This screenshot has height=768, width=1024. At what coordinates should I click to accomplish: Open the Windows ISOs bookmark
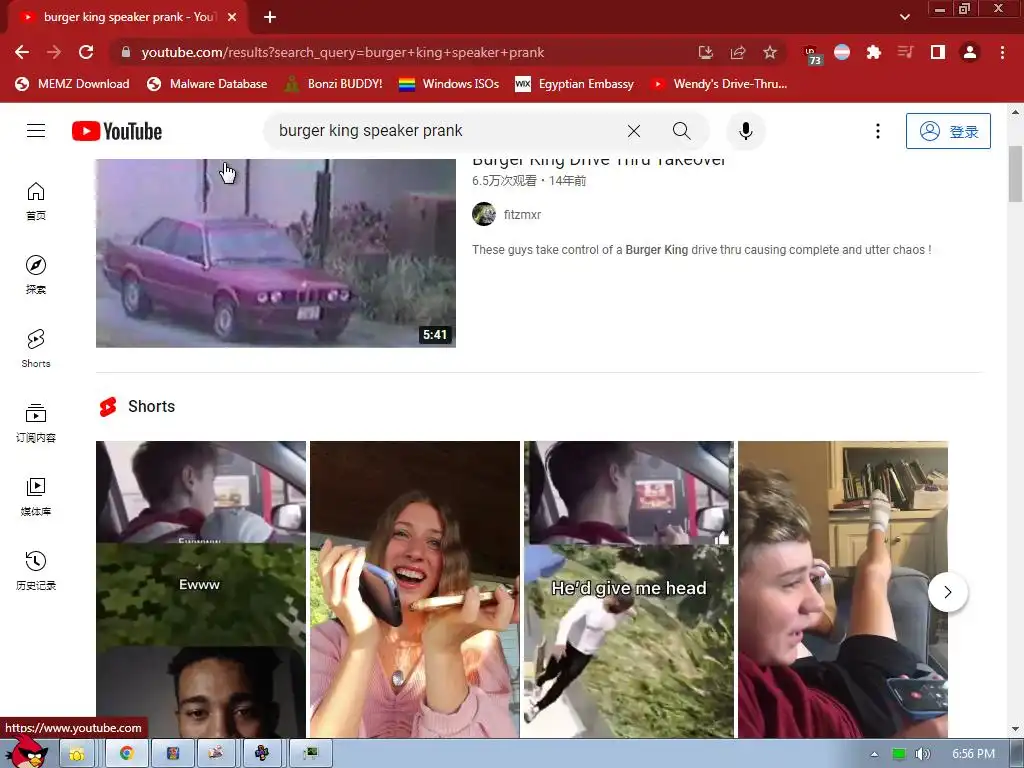(x=449, y=84)
